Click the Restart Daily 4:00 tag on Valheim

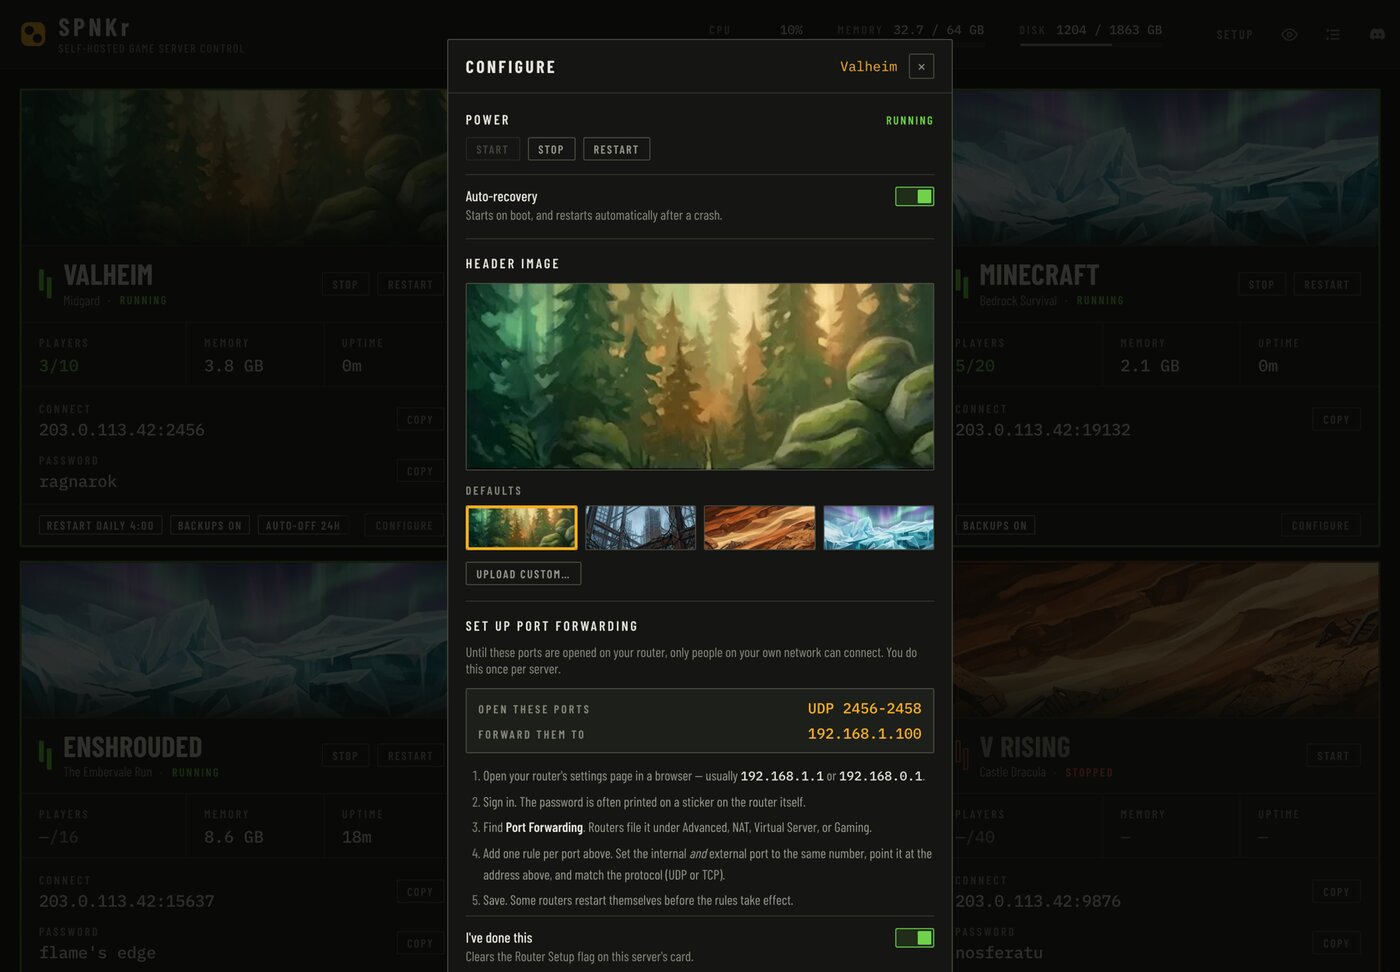100,526
